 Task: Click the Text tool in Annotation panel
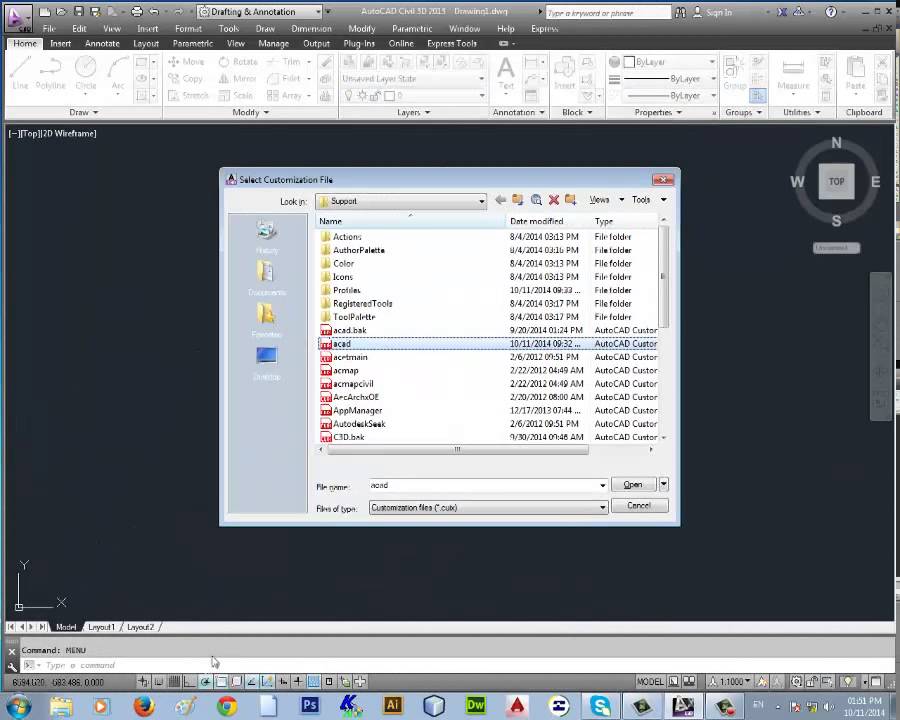[x=506, y=73]
